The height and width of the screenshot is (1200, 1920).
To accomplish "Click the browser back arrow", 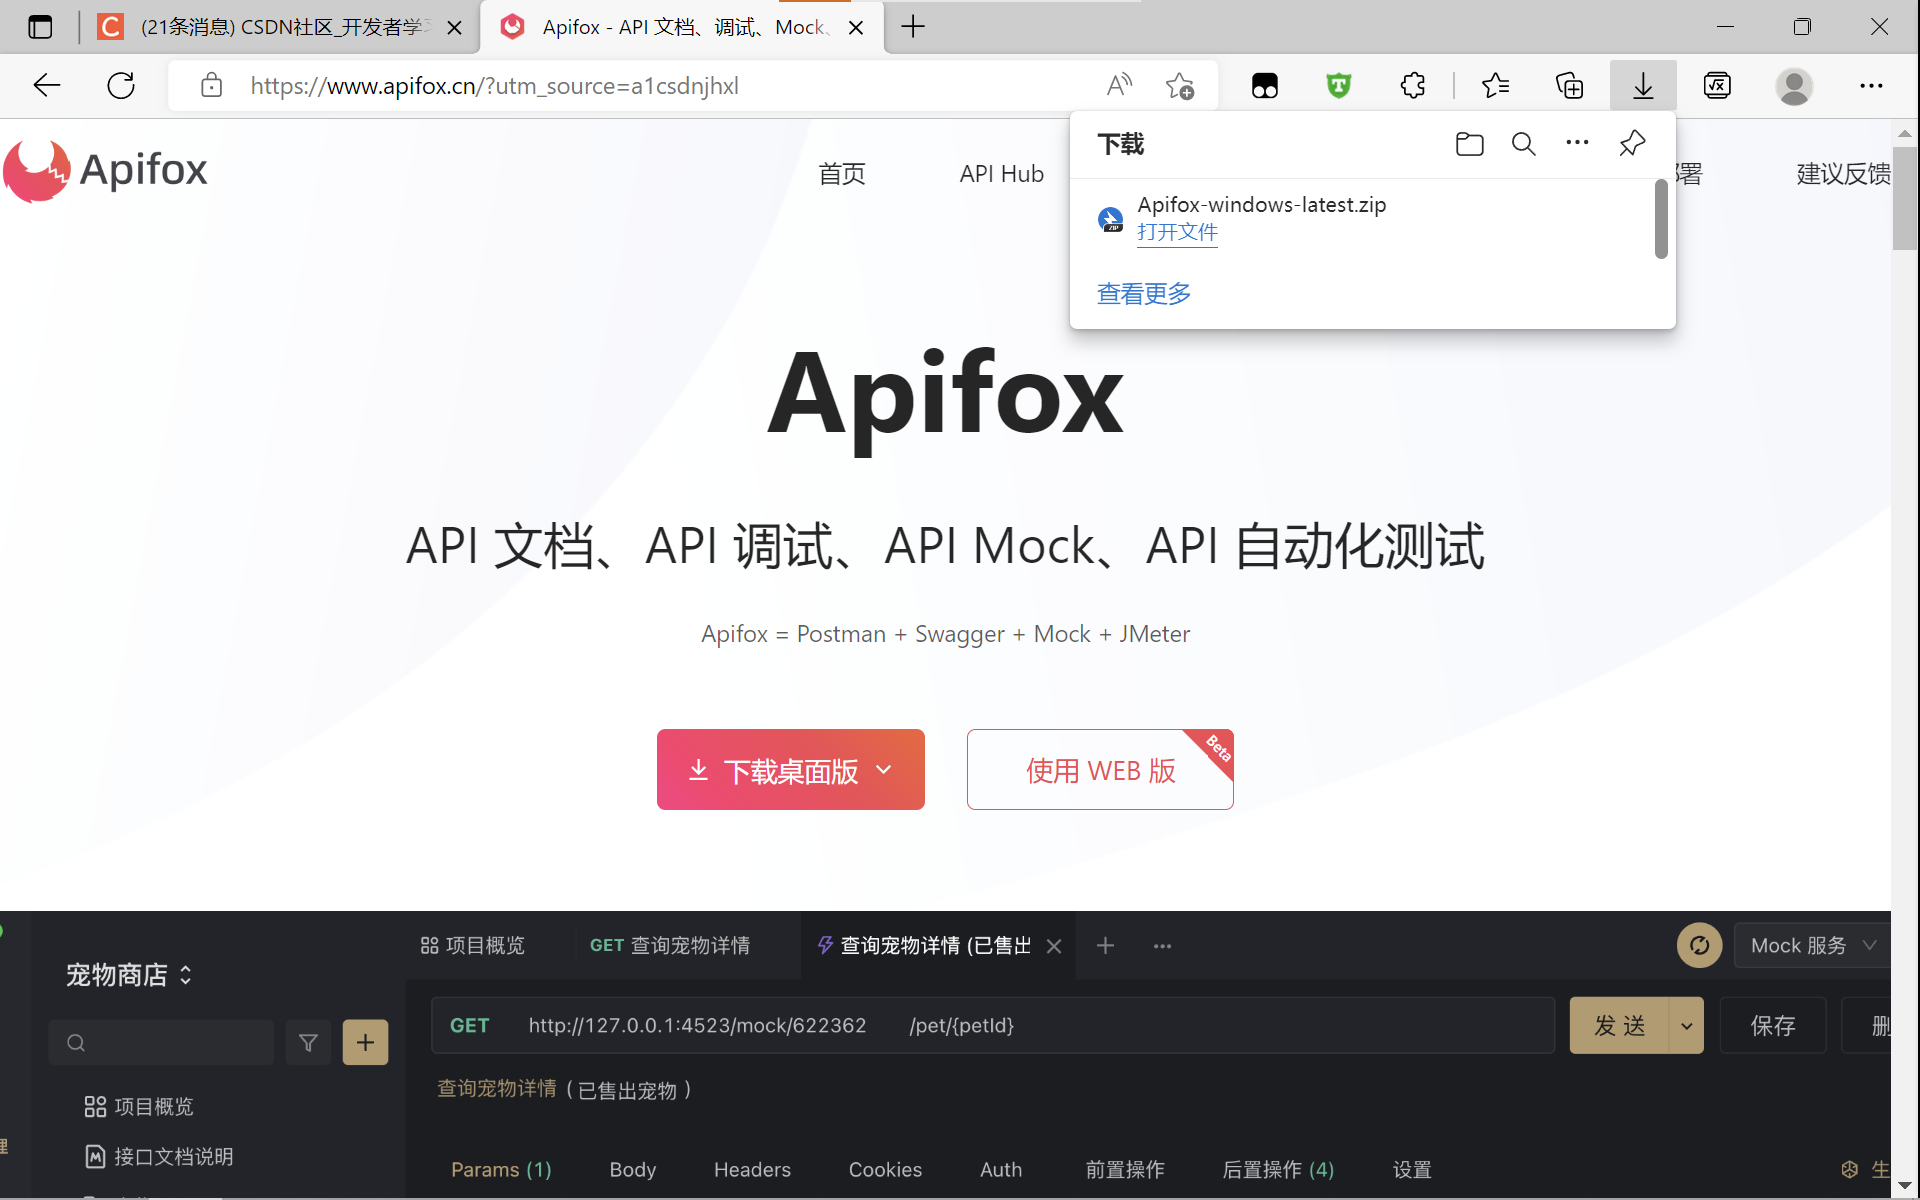I will tap(47, 86).
